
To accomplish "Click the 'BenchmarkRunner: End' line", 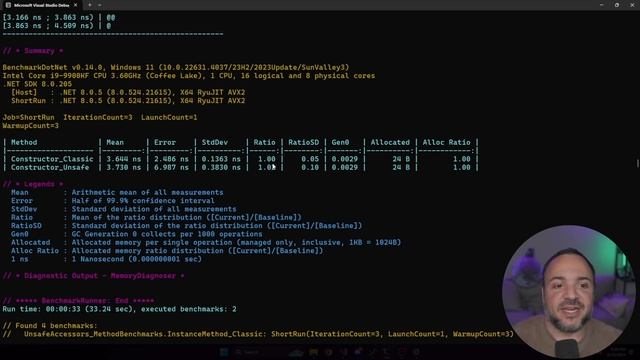I will [x=78, y=301].
